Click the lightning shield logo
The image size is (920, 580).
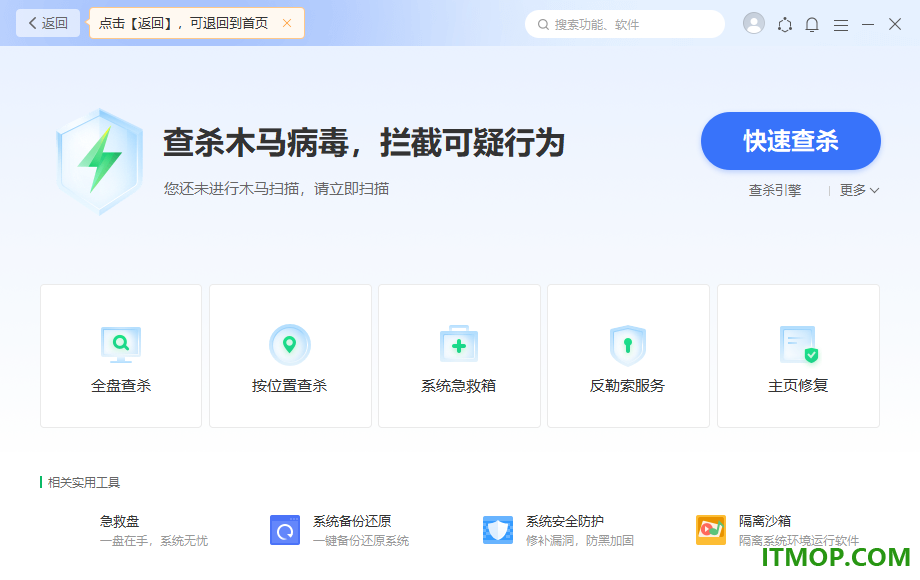(x=99, y=162)
